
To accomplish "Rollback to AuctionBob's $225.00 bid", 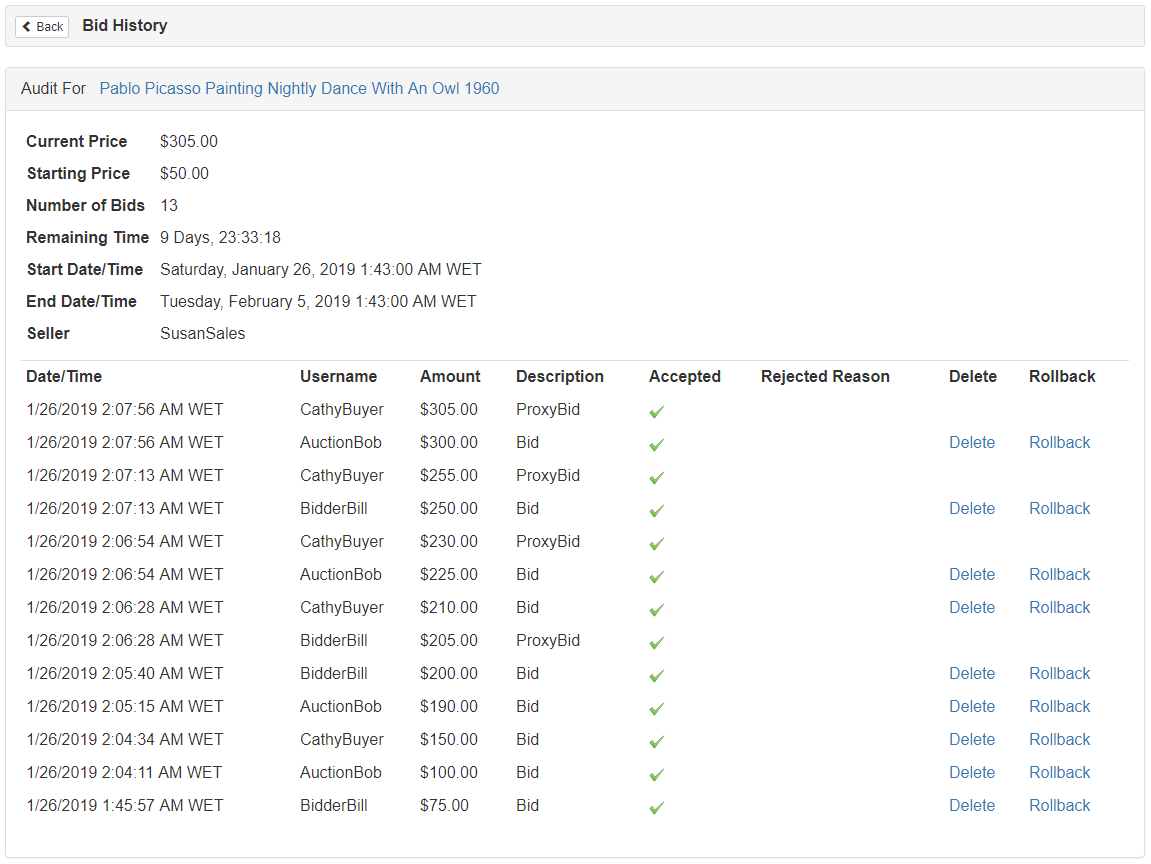I will (1059, 575).
